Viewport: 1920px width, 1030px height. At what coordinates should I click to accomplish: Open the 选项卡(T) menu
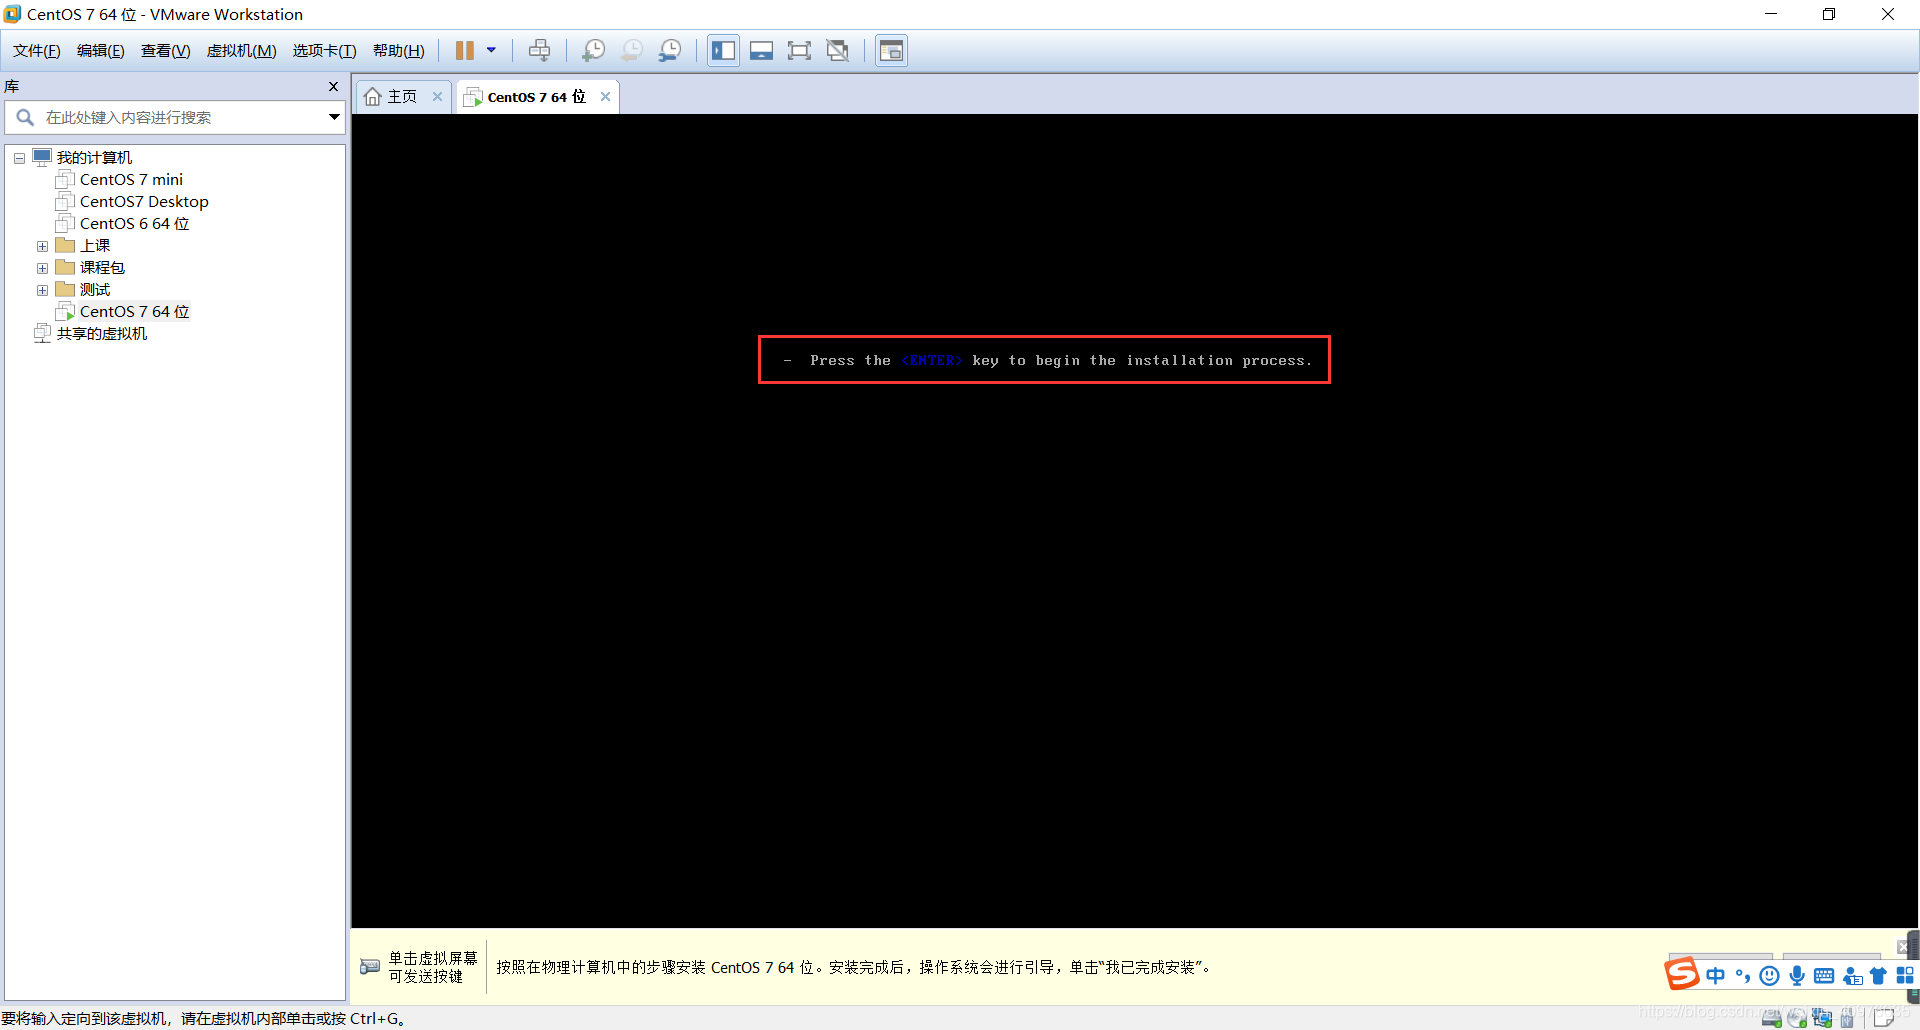(x=324, y=51)
